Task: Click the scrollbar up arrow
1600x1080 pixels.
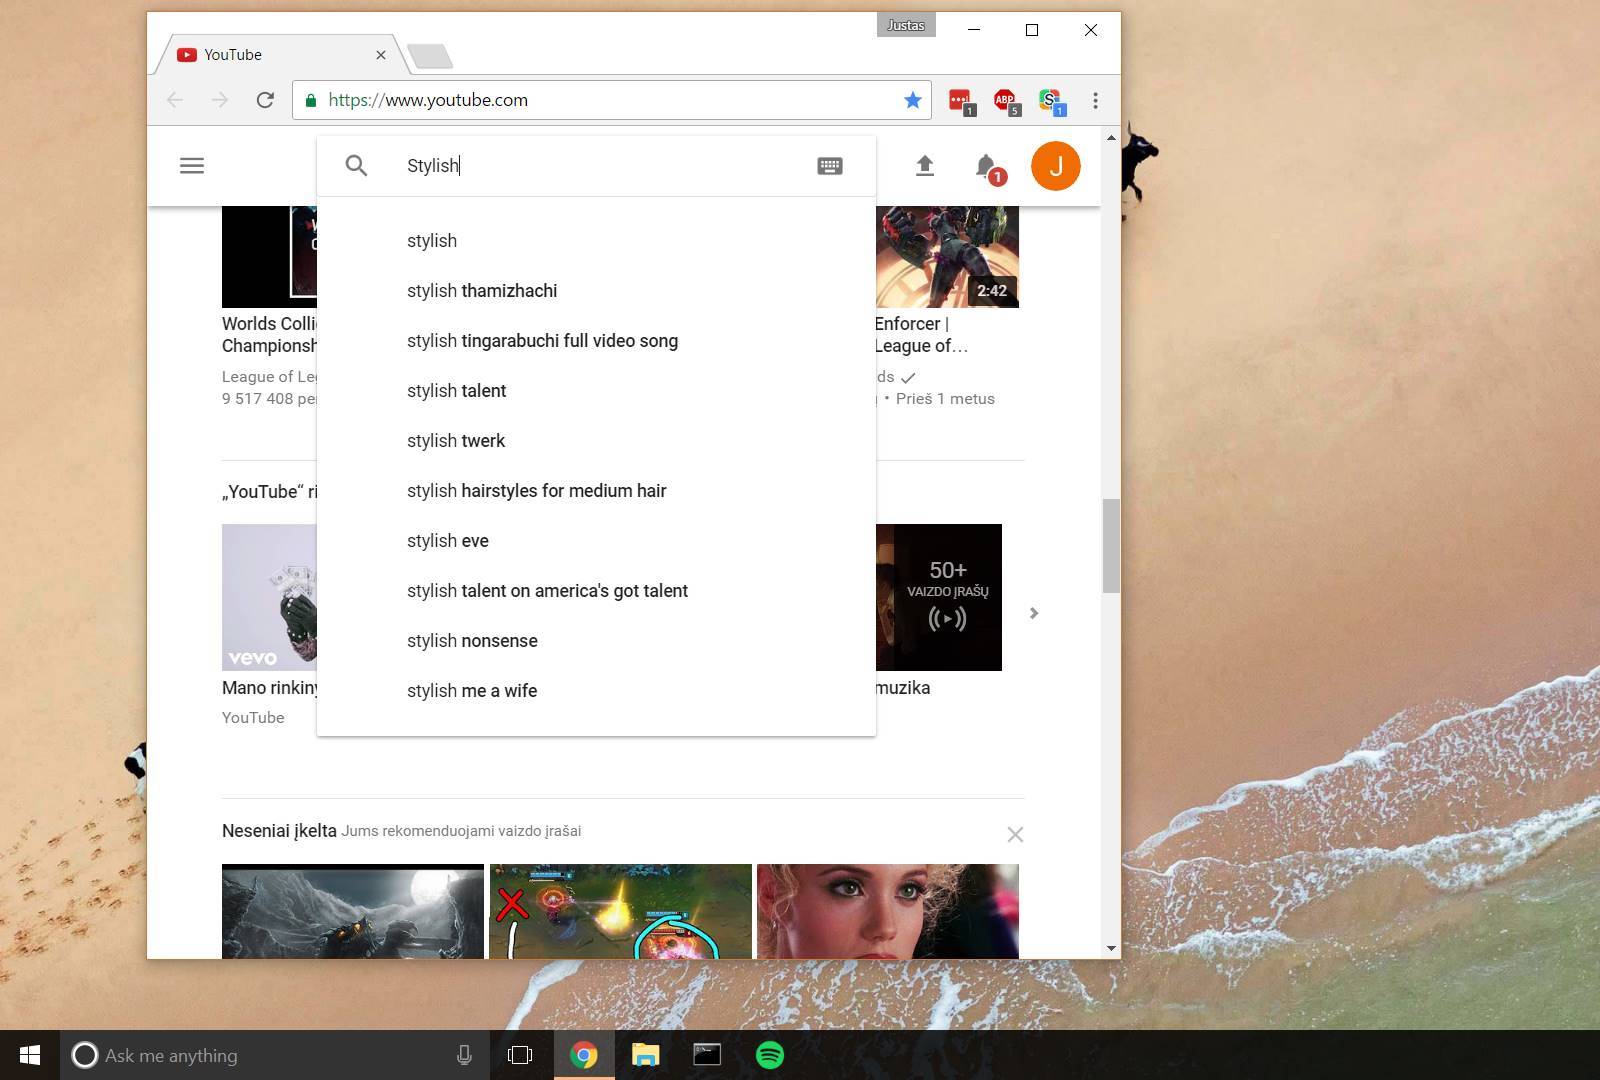Action: tap(1111, 137)
